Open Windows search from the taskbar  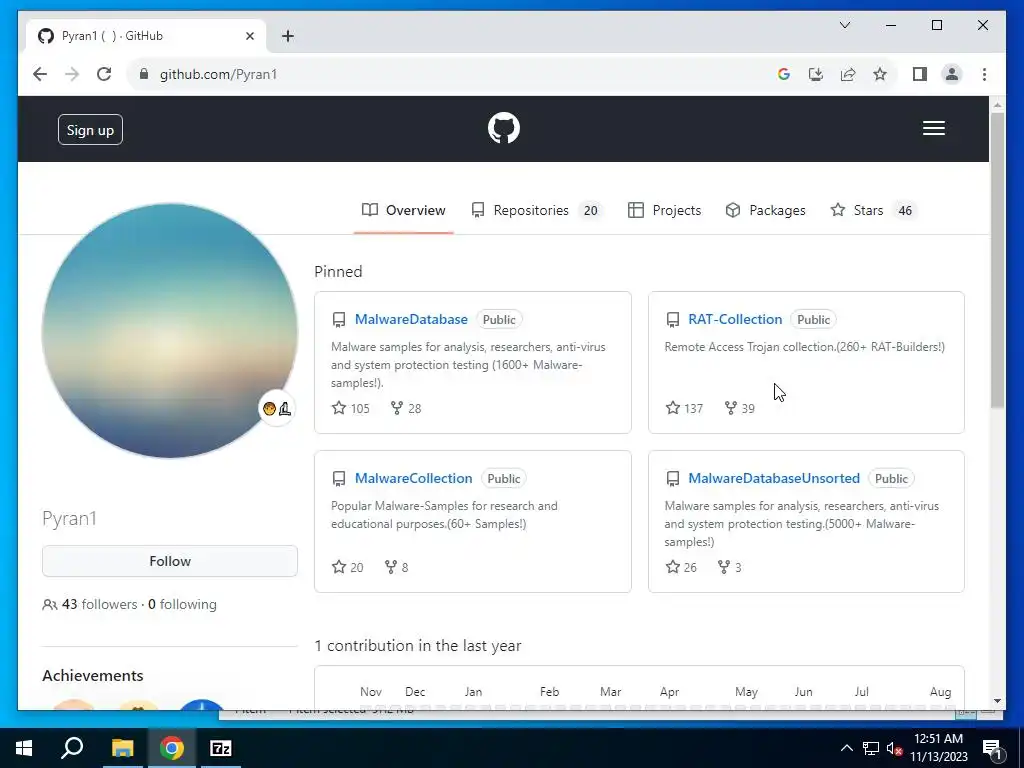tap(72, 748)
